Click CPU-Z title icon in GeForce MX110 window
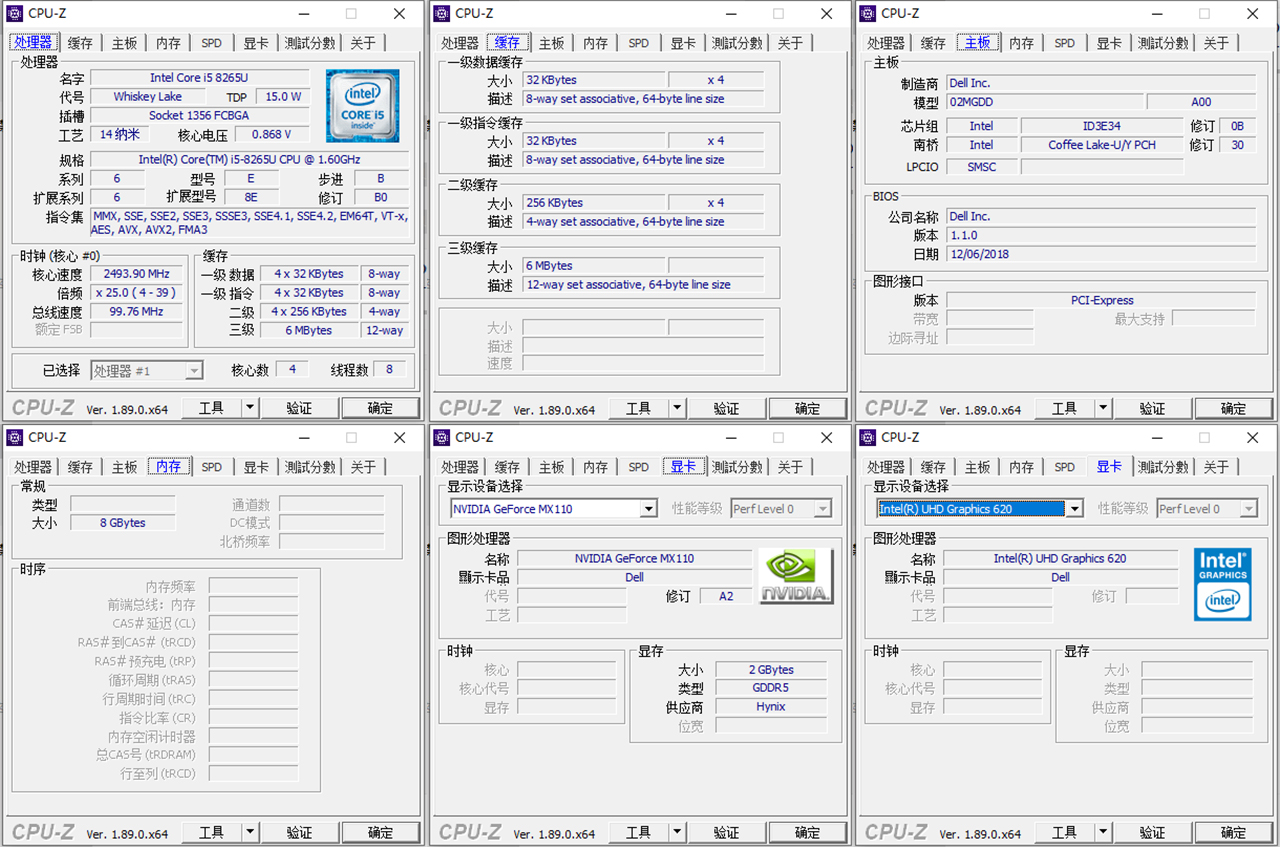Image resolution: width=1280 pixels, height=847 pixels. [x=442, y=437]
